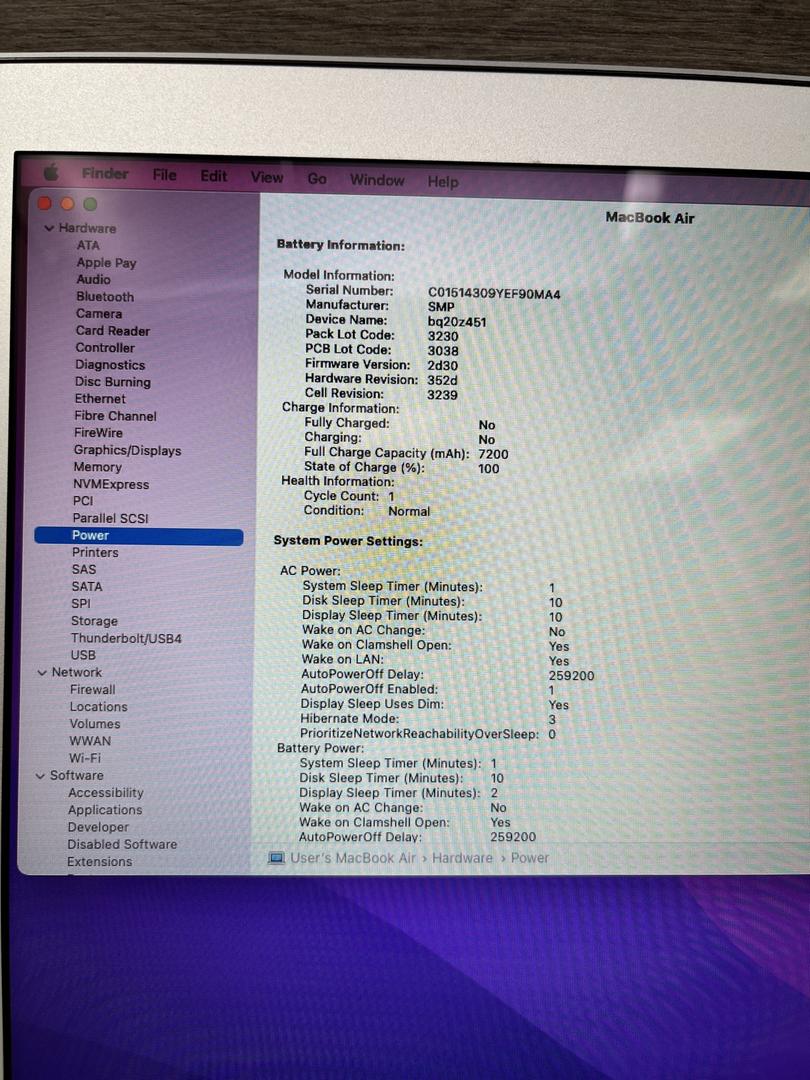Viewport: 810px width, 1080px height.
Task: Select Camera in the sidebar
Action: coord(98,313)
